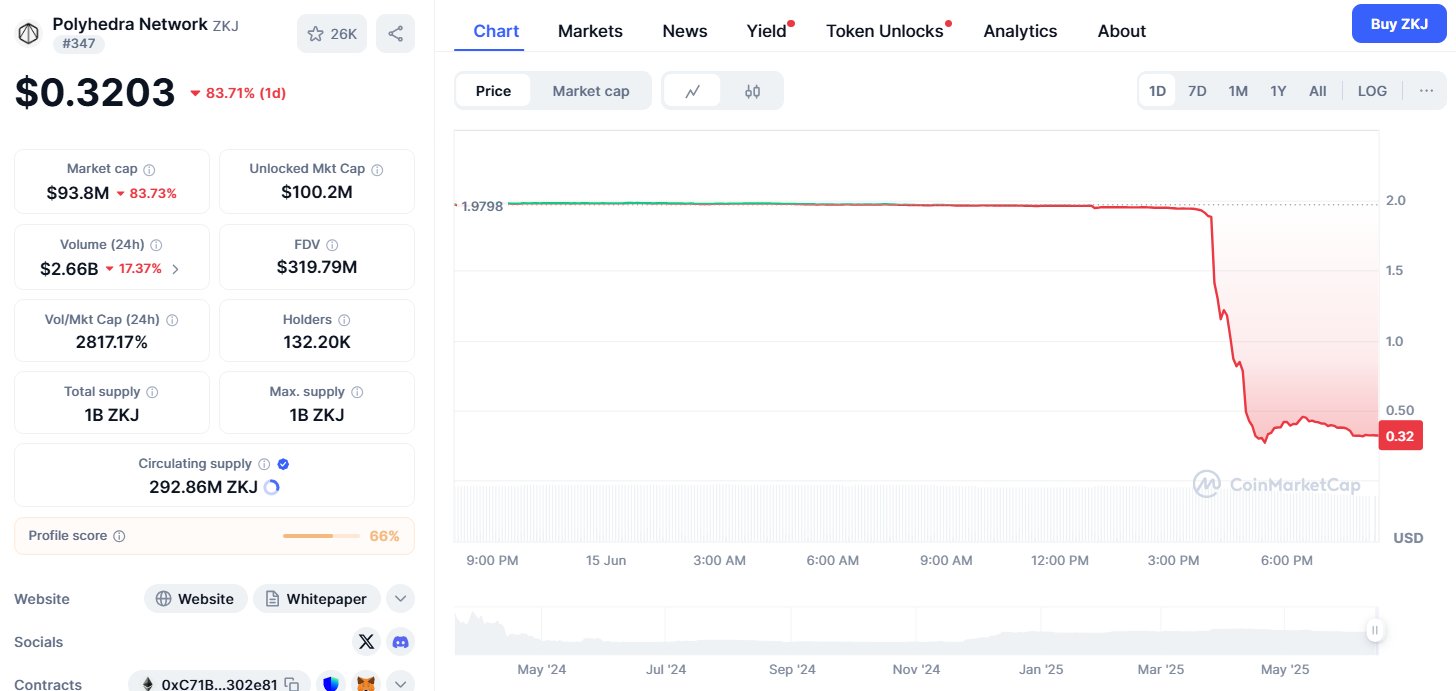Open the chart more options menu
The image size is (1456, 691).
pyautogui.click(x=1426, y=91)
